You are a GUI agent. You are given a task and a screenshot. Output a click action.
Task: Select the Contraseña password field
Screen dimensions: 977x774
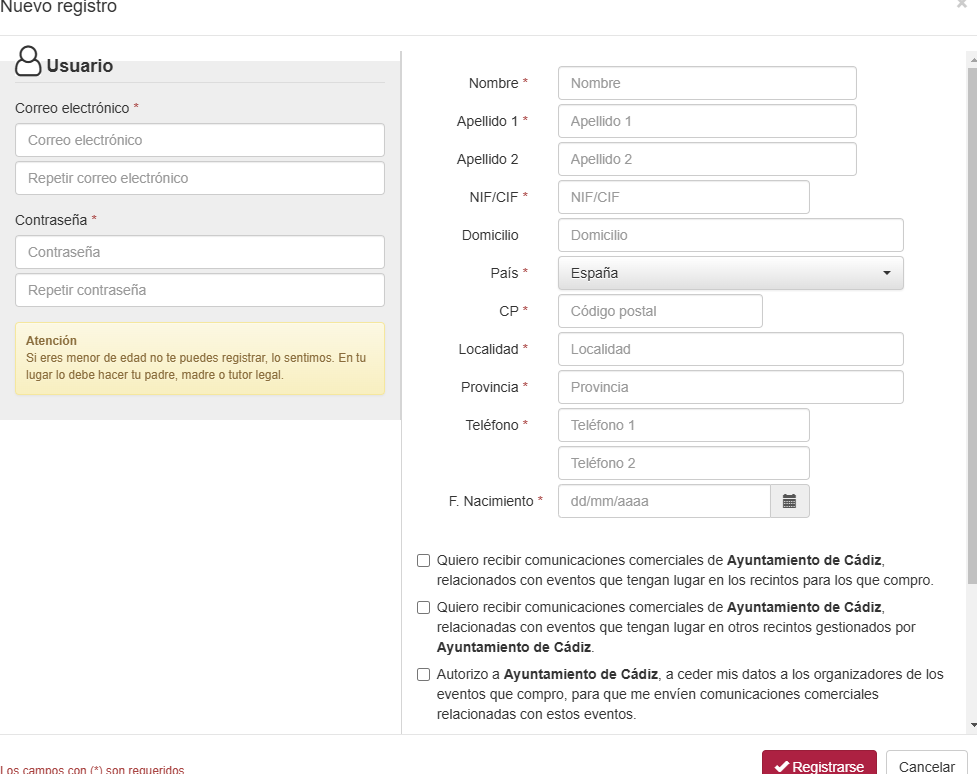point(200,252)
